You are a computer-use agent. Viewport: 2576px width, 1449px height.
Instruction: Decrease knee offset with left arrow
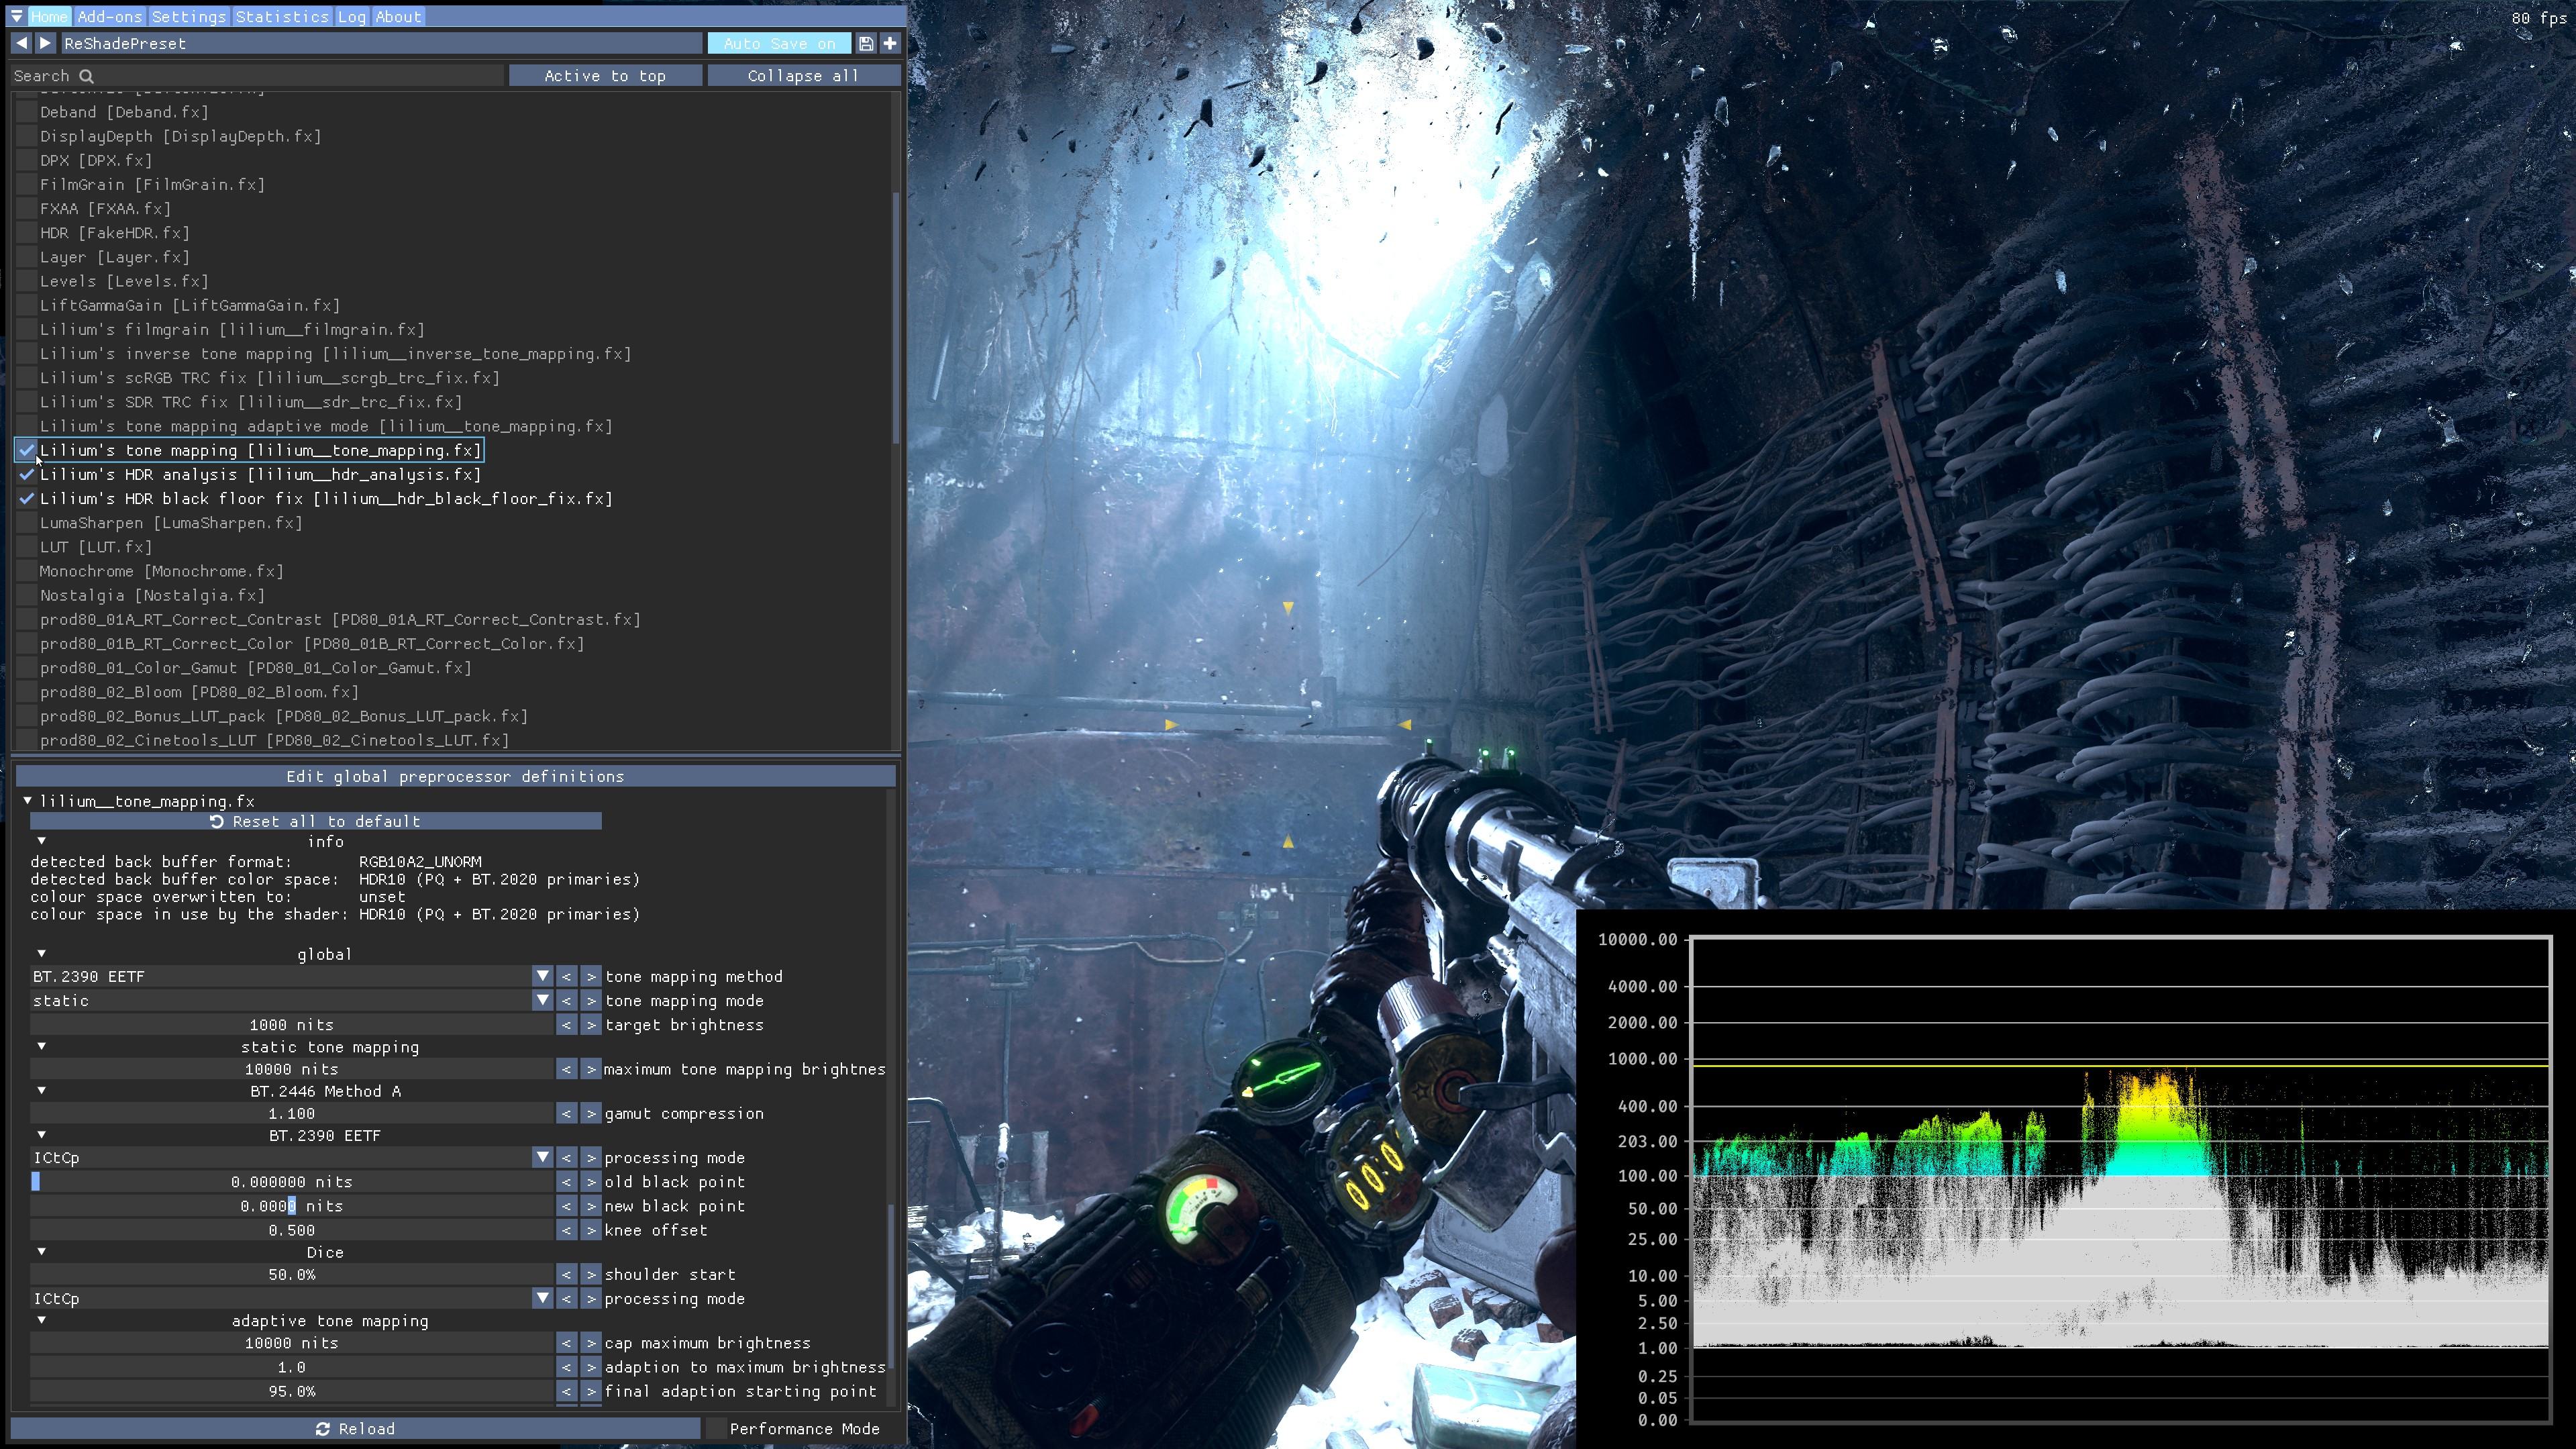567,1230
